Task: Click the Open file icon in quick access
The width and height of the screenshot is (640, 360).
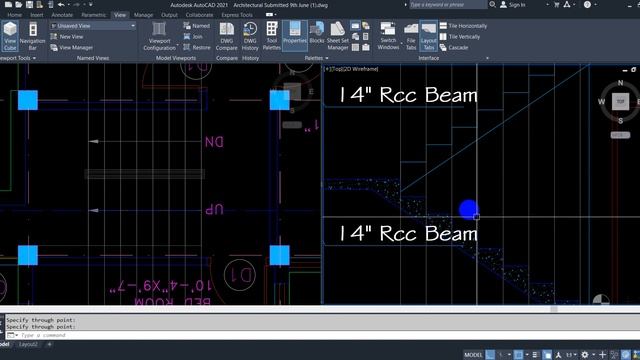Action: (x=19, y=4)
